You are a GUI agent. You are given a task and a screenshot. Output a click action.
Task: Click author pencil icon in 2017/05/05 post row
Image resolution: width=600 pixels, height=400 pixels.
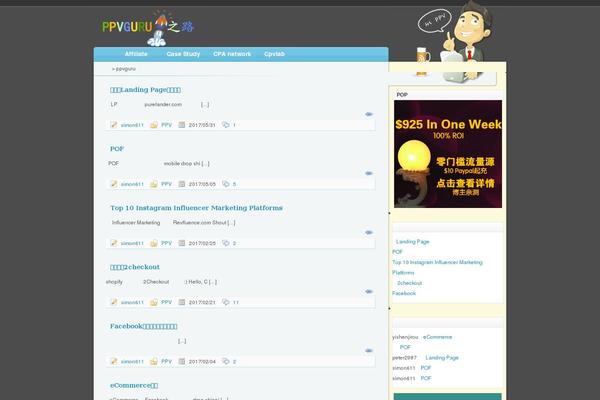click(x=114, y=184)
